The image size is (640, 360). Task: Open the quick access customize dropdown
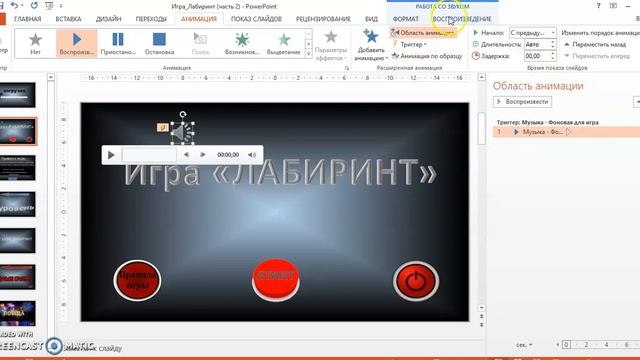(x=61, y=6)
